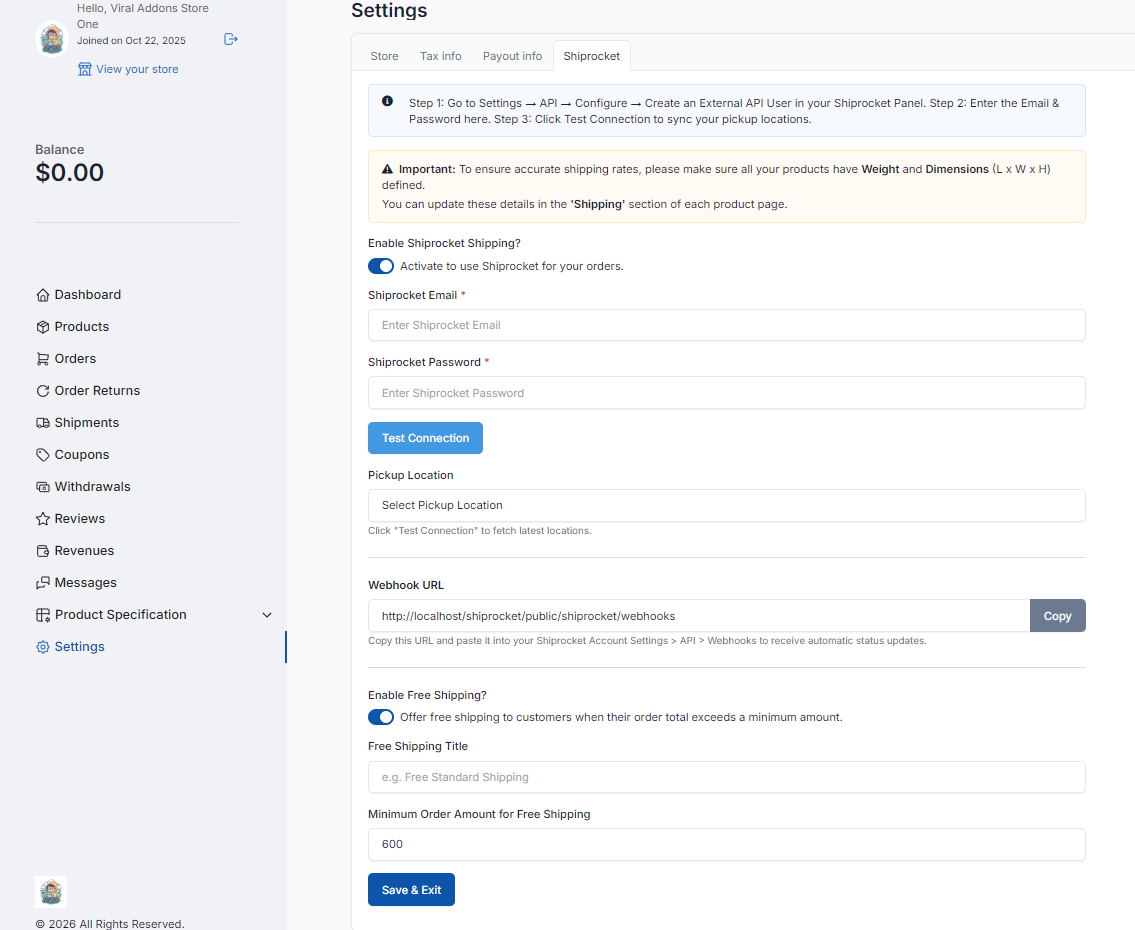
Task: Click the warning triangle icon beside Important
Action: pyautogui.click(x=387, y=169)
